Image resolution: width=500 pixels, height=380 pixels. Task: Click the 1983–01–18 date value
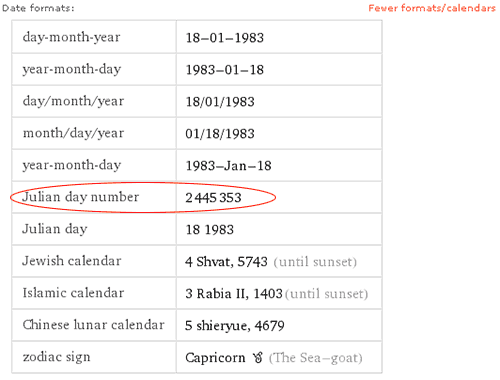(225, 70)
